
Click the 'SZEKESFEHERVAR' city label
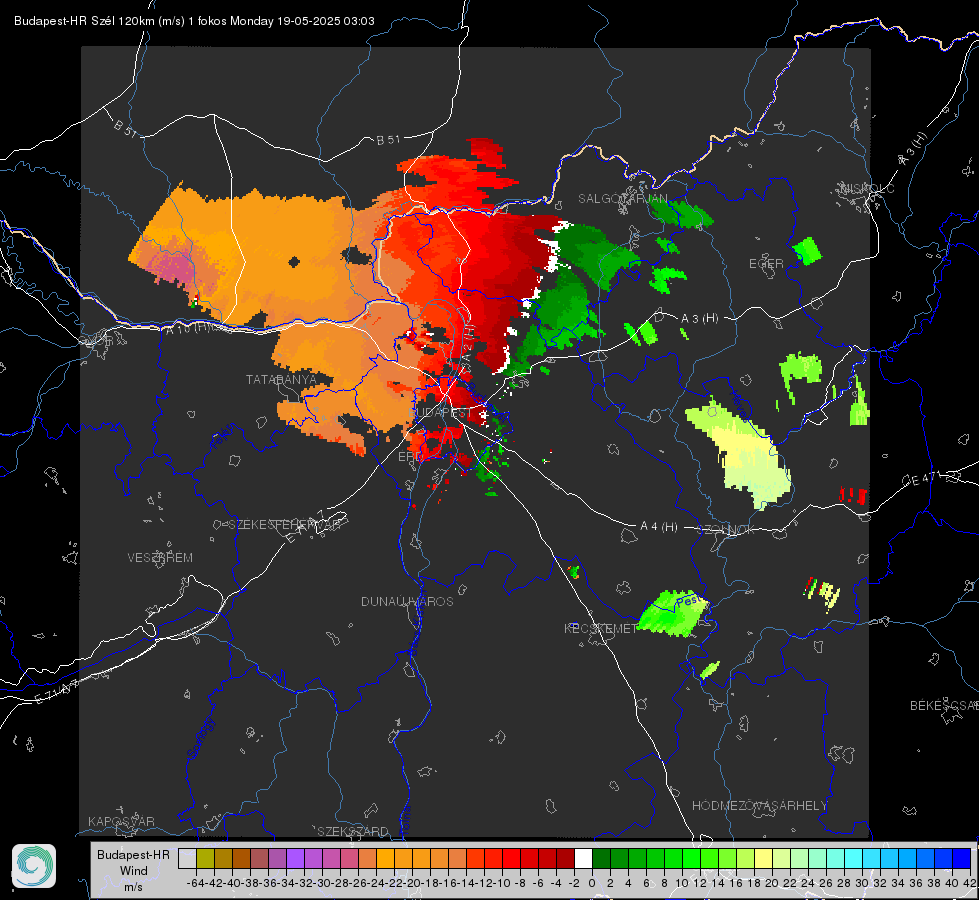285,525
